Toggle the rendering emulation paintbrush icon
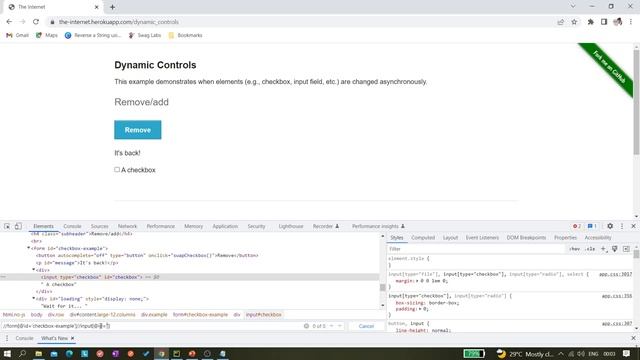The image size is (640, 360). 614,249
